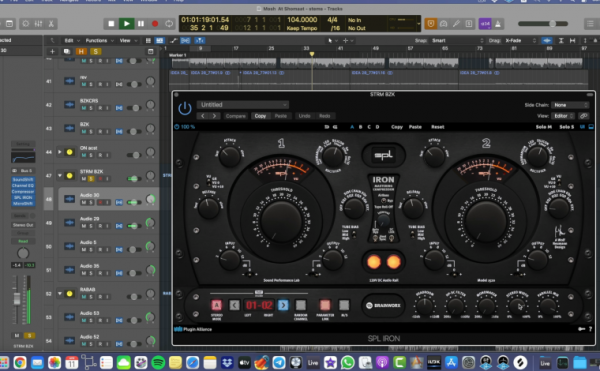
Task: Open the View Editor dropdown
Action: [x=564, y=116]
